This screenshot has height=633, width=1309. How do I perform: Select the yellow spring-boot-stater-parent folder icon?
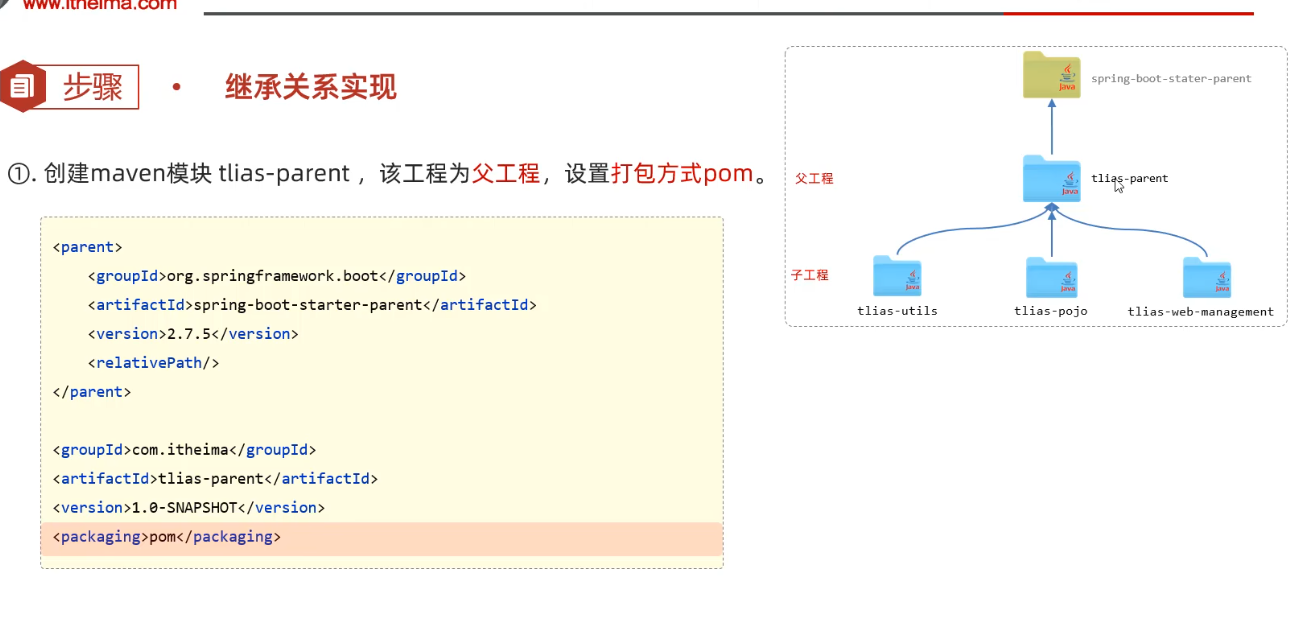point(1052,75)
